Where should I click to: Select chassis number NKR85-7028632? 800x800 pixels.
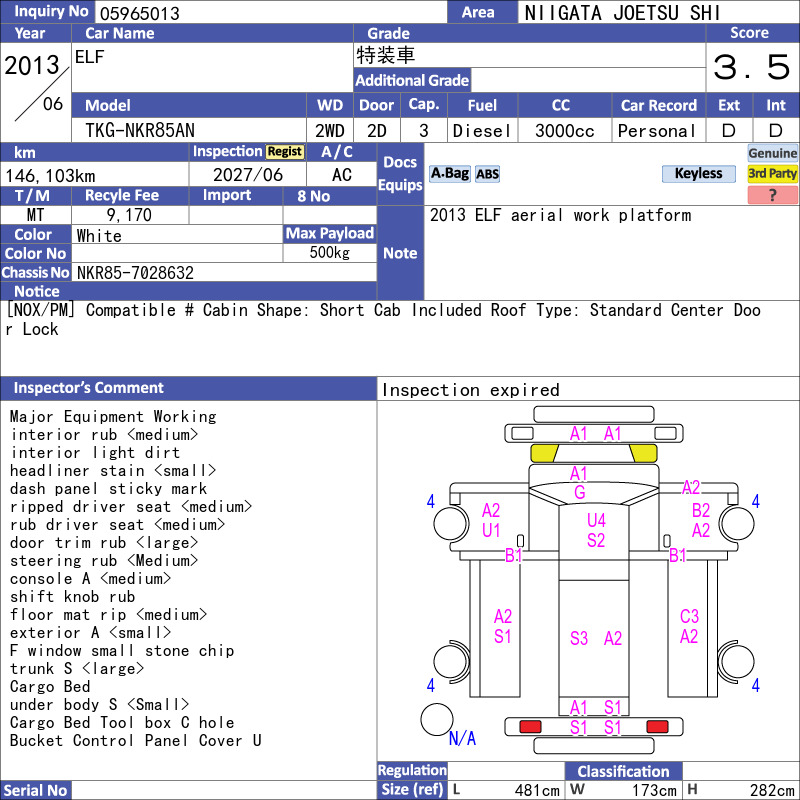135,273
